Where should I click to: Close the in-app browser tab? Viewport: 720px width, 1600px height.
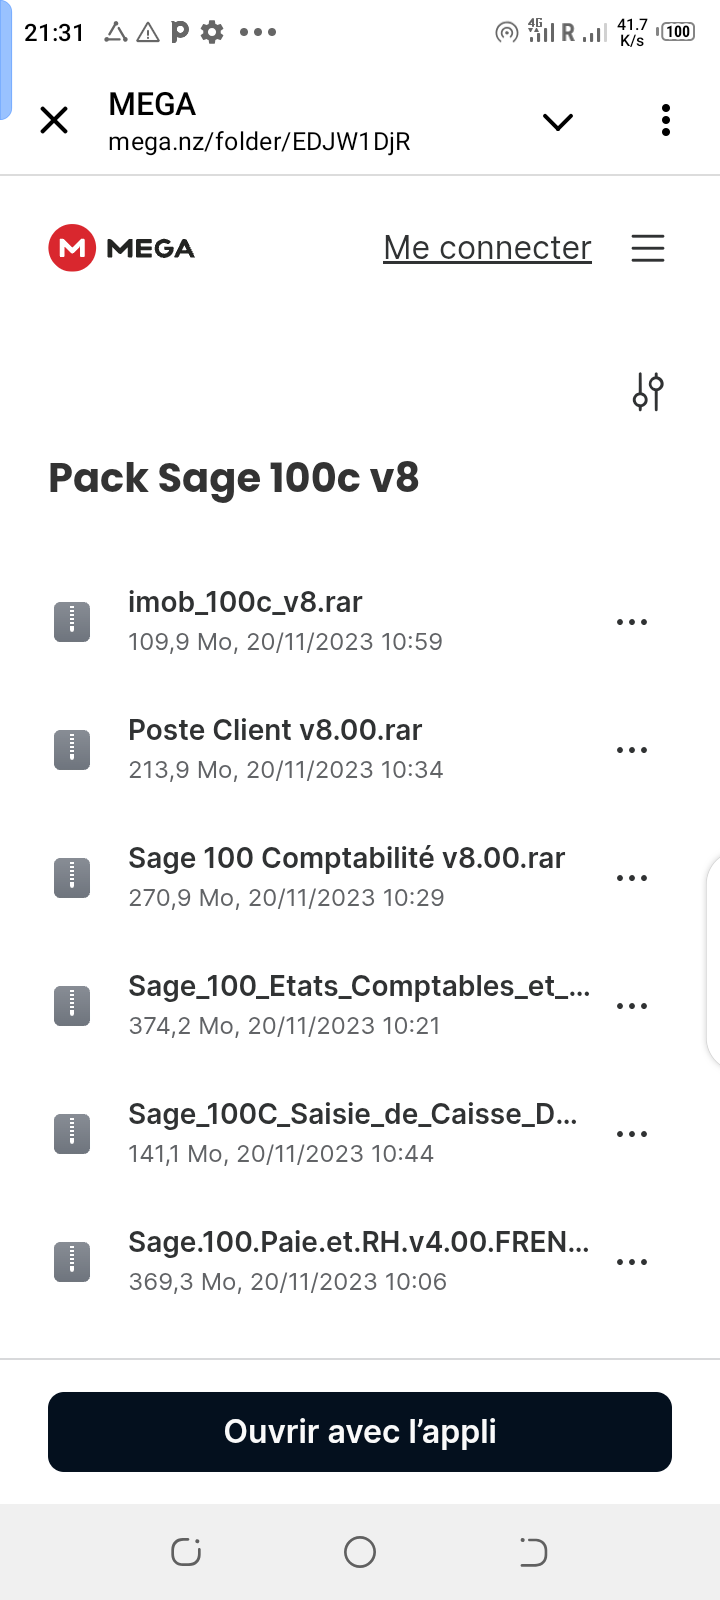tap(54, 121)
